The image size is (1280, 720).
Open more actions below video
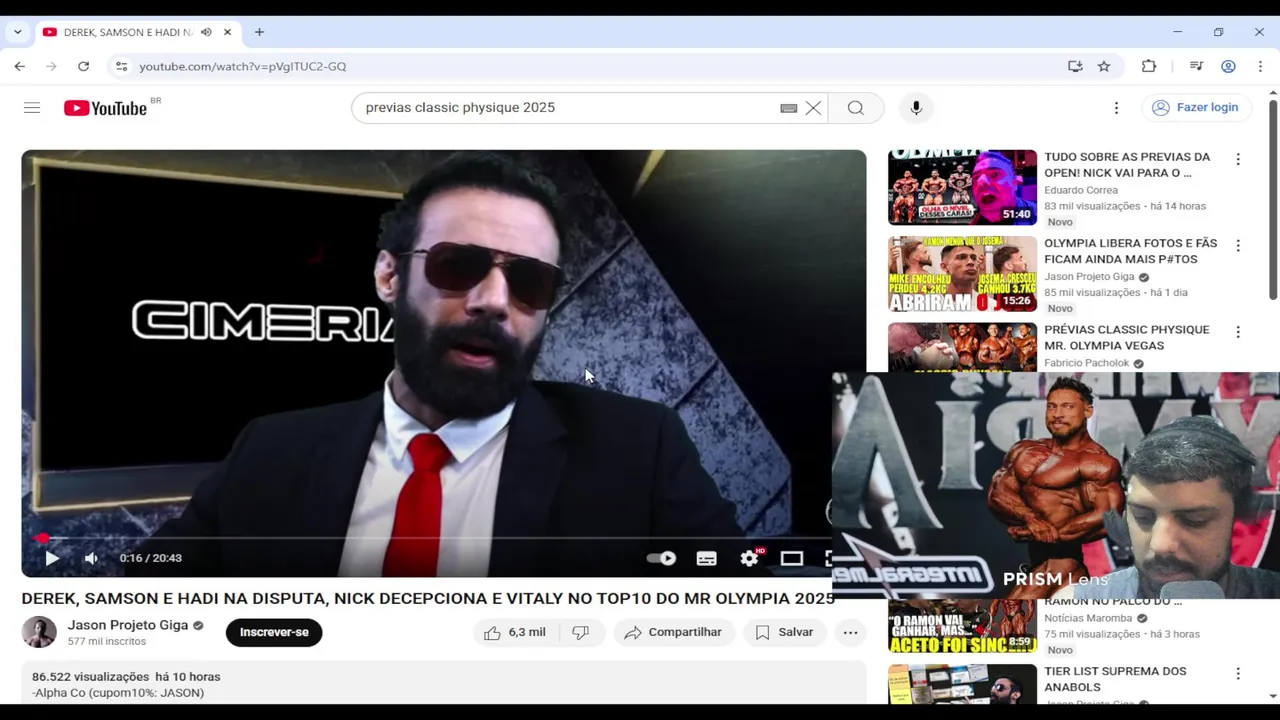850,632
